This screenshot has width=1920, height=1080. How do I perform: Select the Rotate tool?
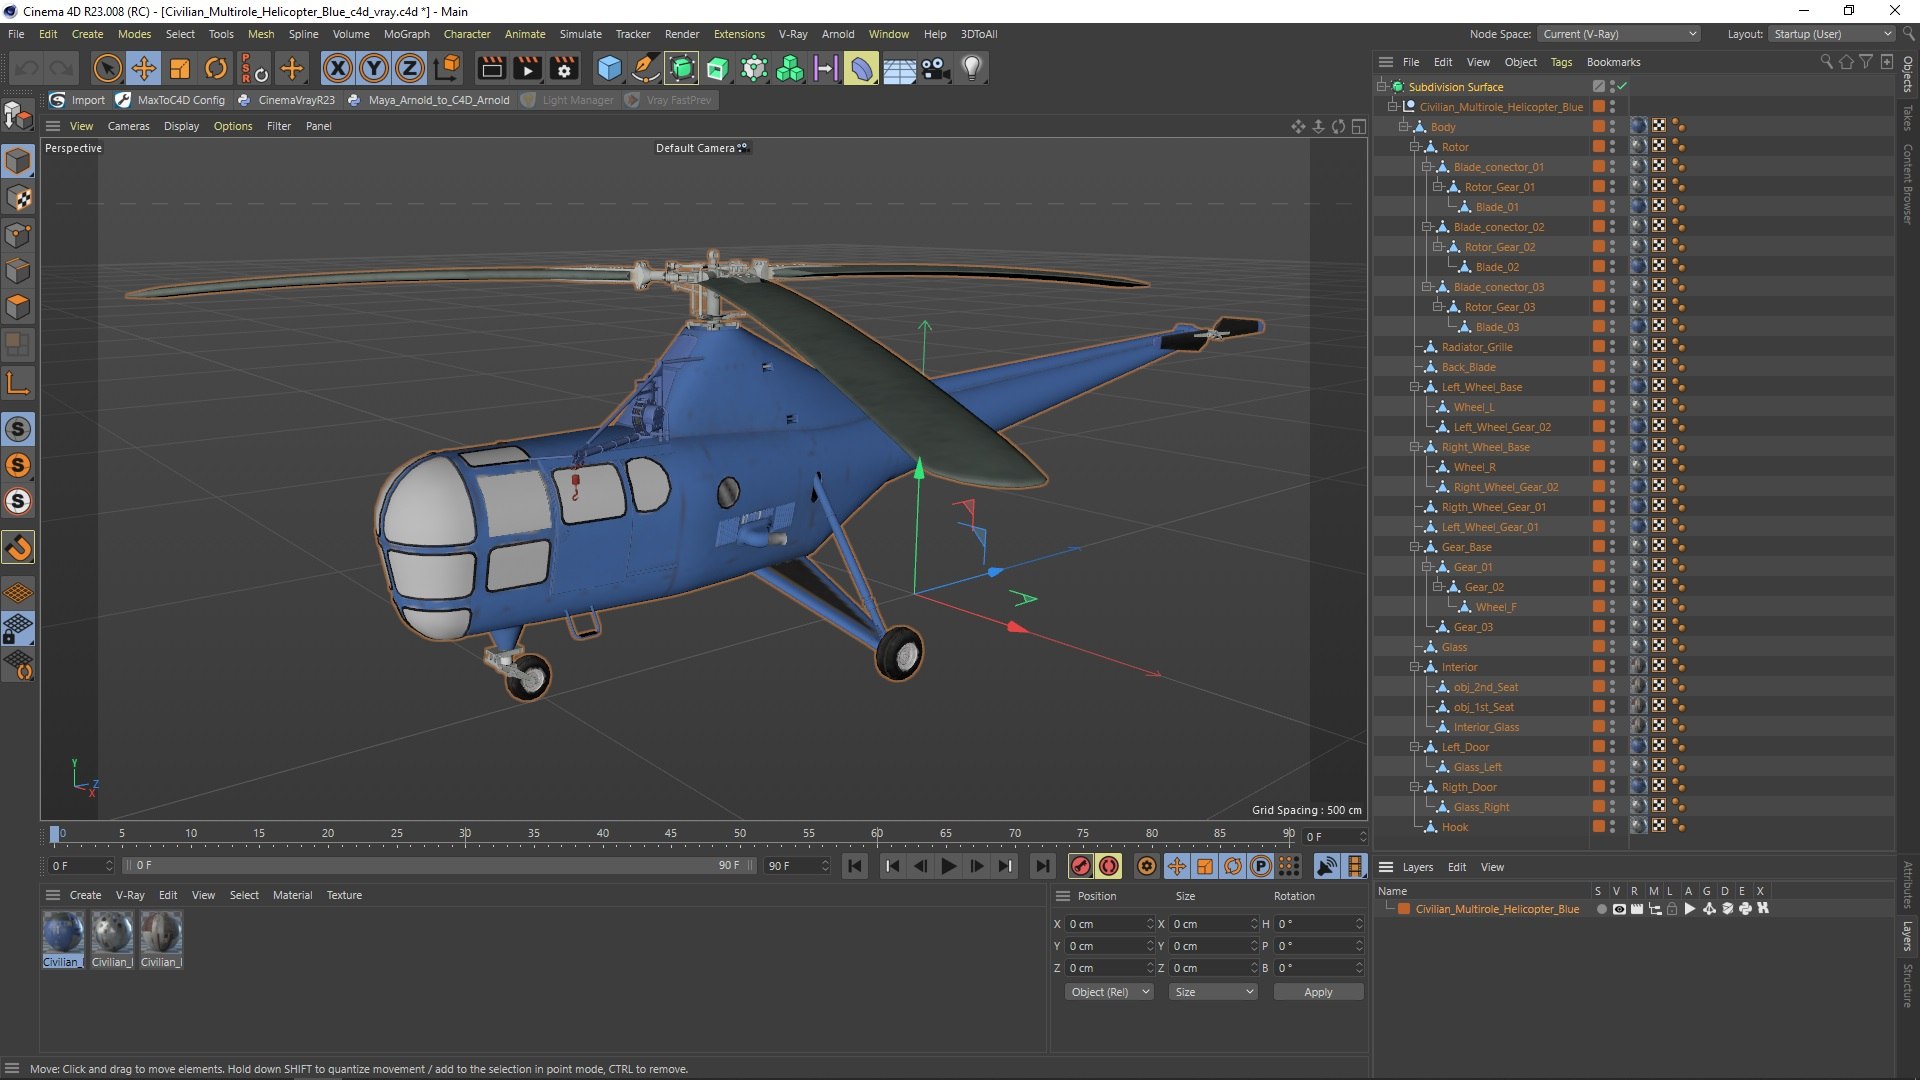click(x=216, y=68)
